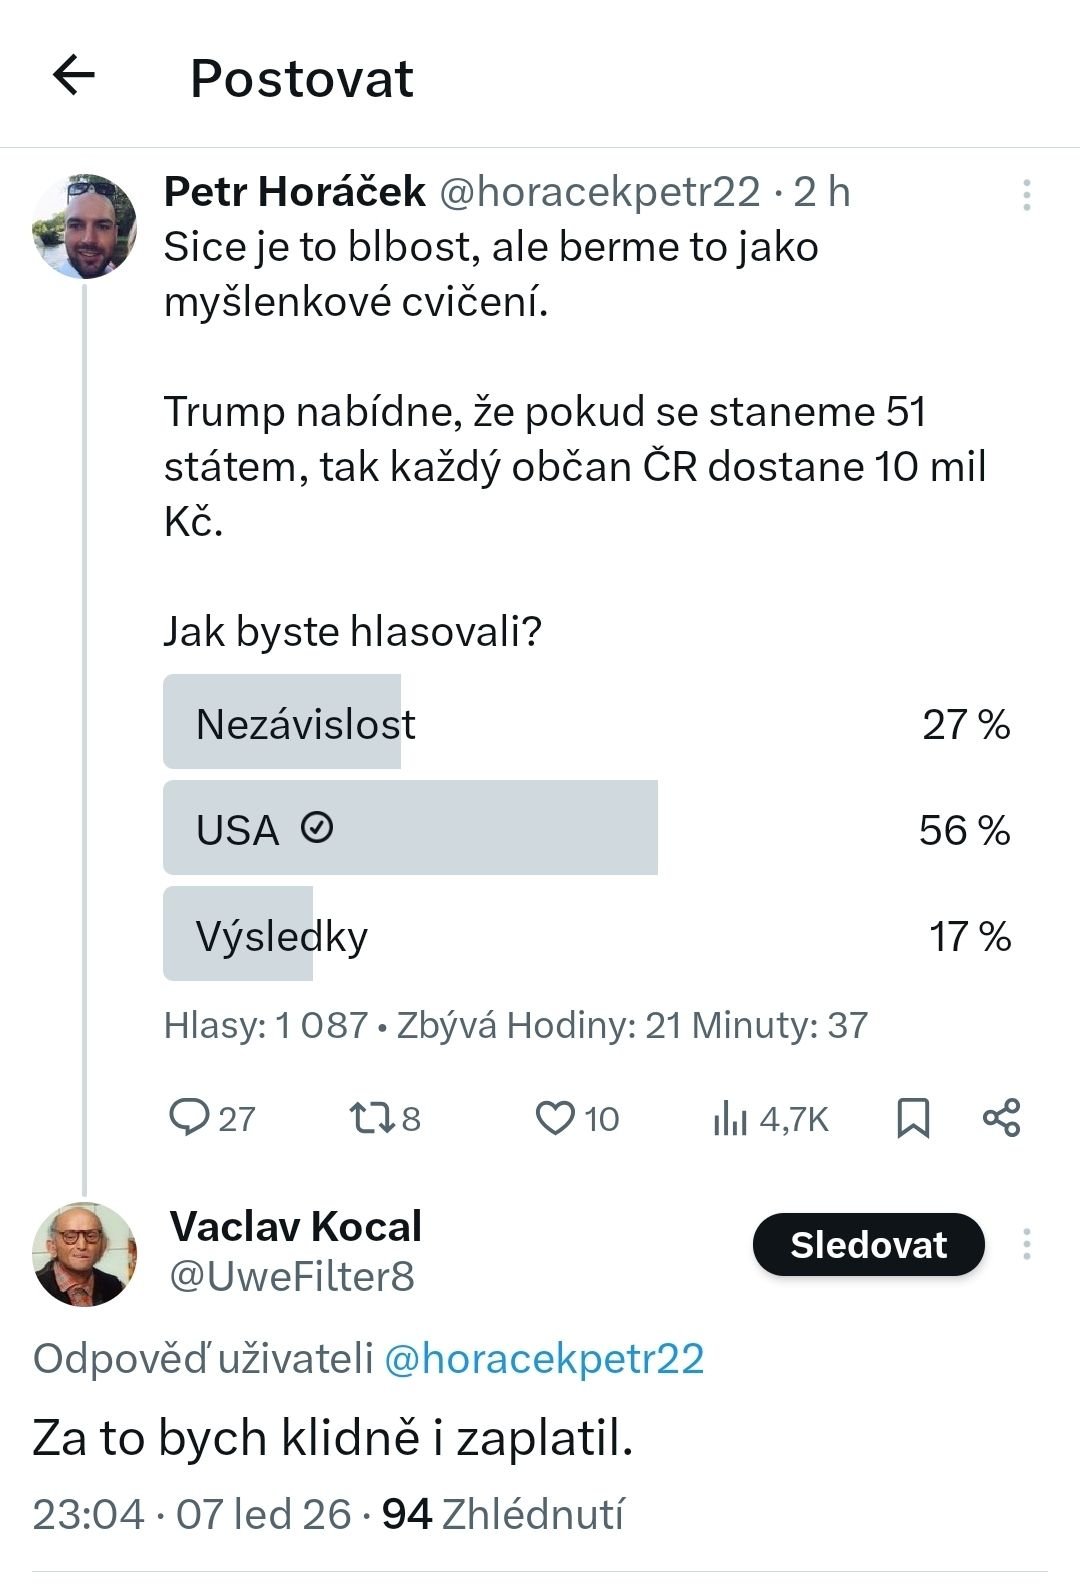This screenshot has height=1595, width=1080.
Task: View post analytics showing 4,7K views
Action: click(x=770, y=1119)
